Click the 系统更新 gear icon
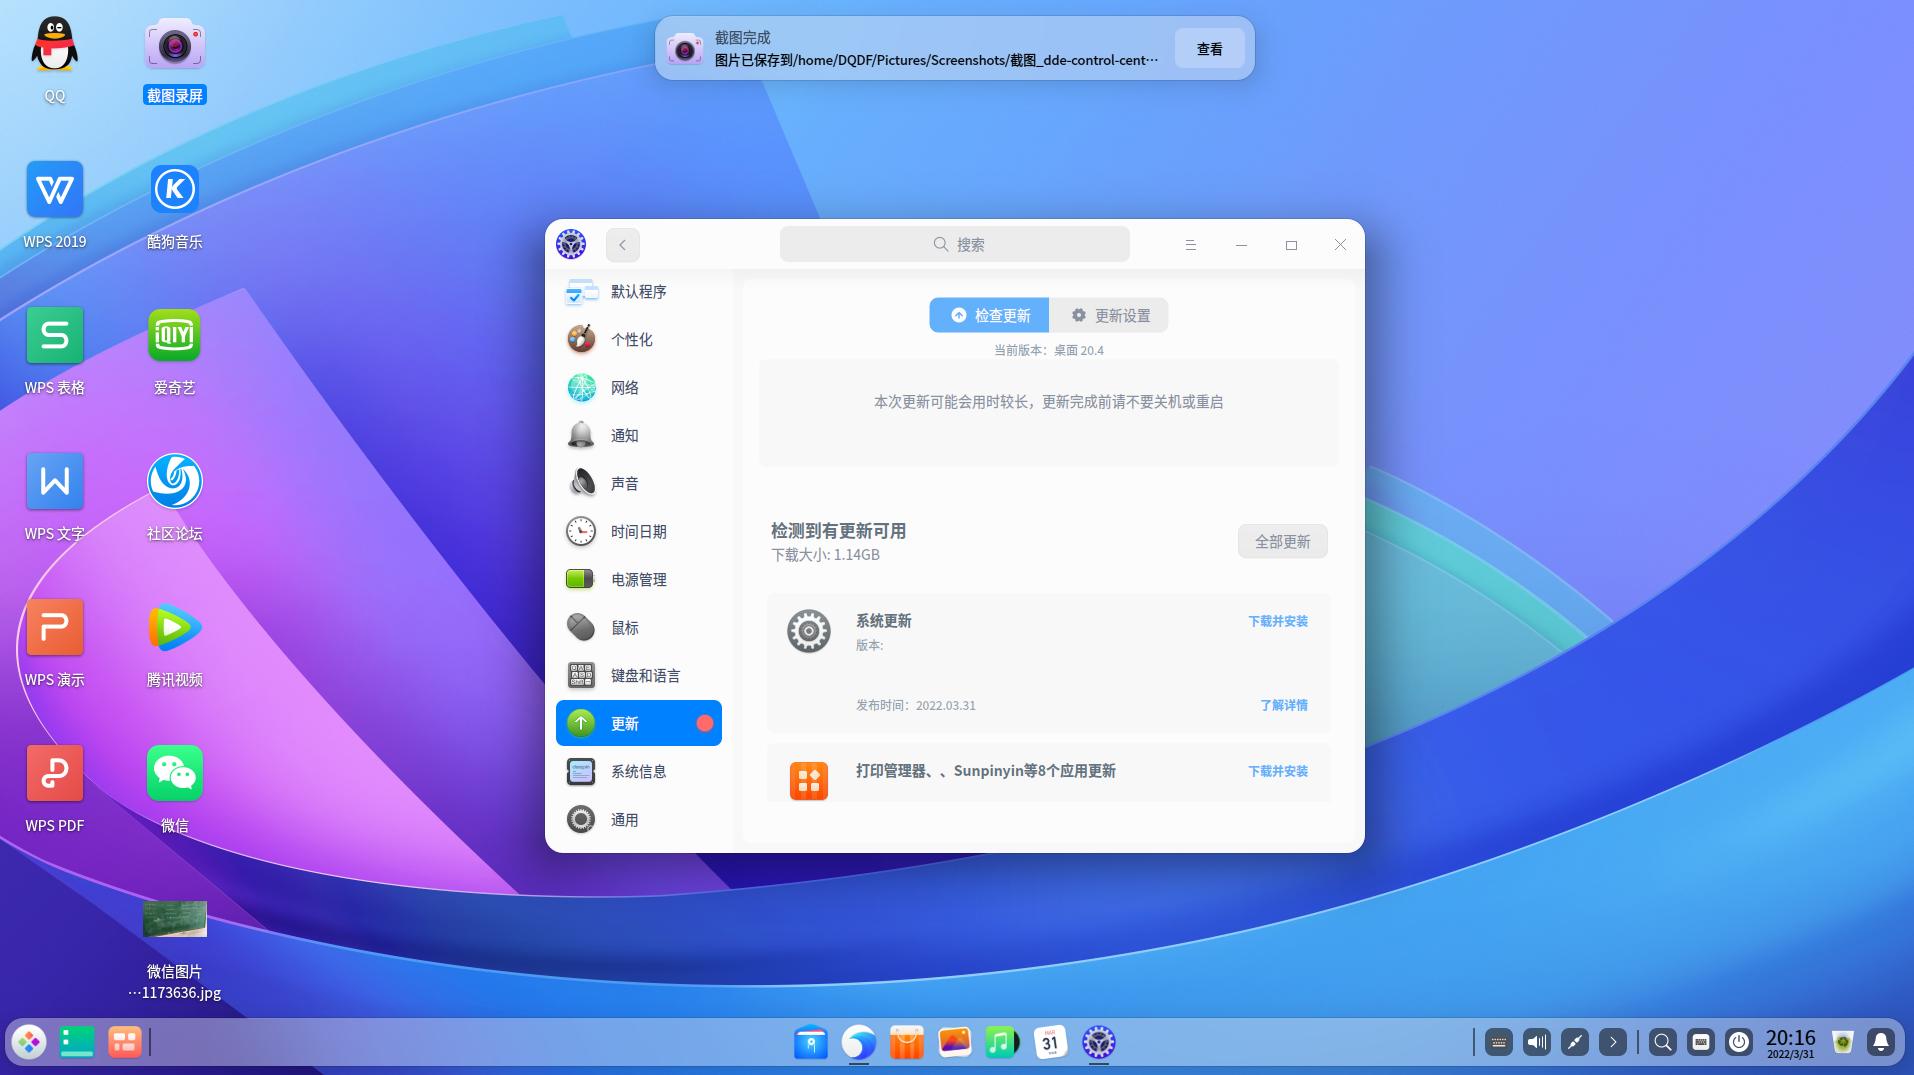The image size is (1914, 1075). [x=808, y=631]
